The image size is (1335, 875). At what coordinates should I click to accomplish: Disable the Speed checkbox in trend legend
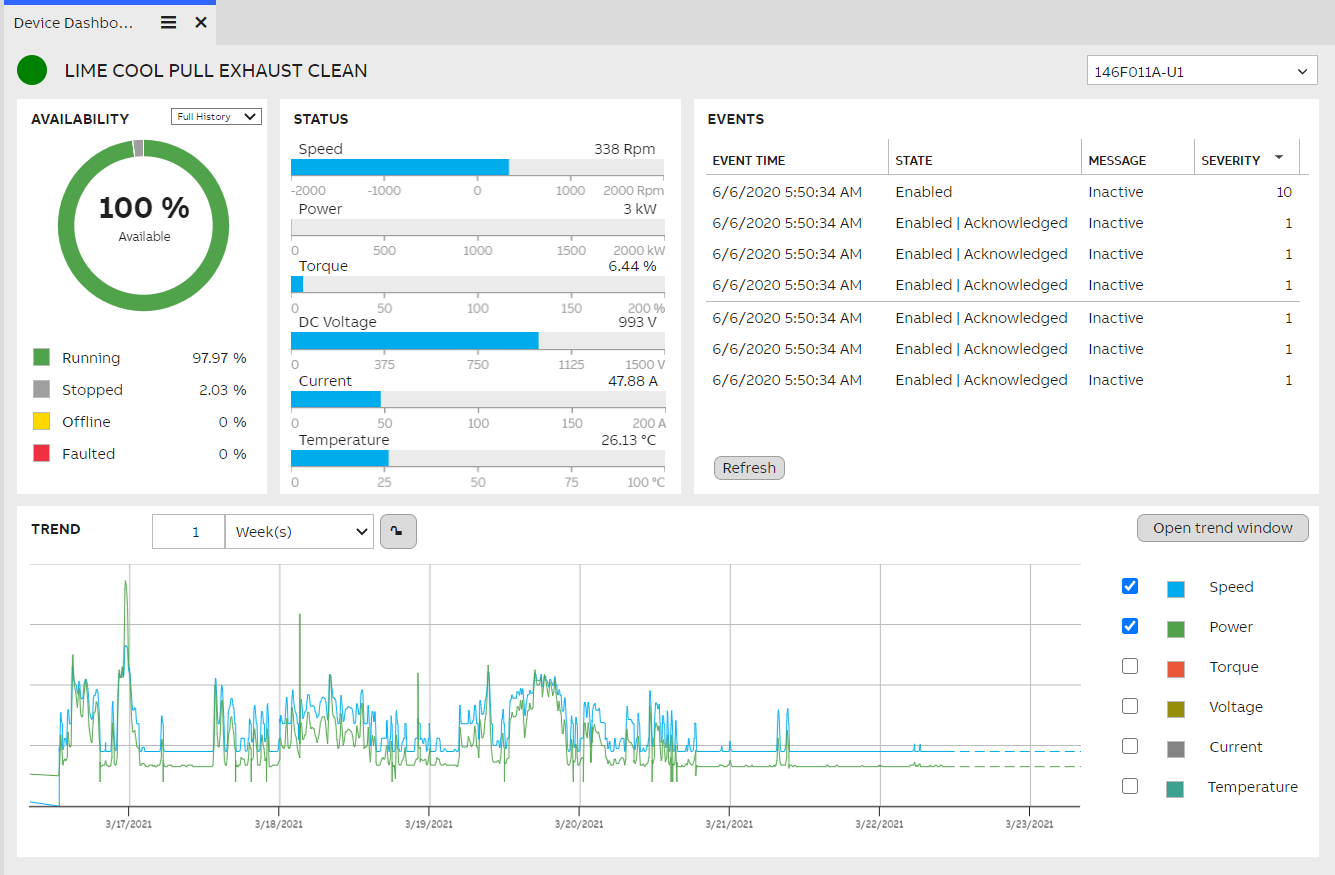click(x=1129, y=586)
